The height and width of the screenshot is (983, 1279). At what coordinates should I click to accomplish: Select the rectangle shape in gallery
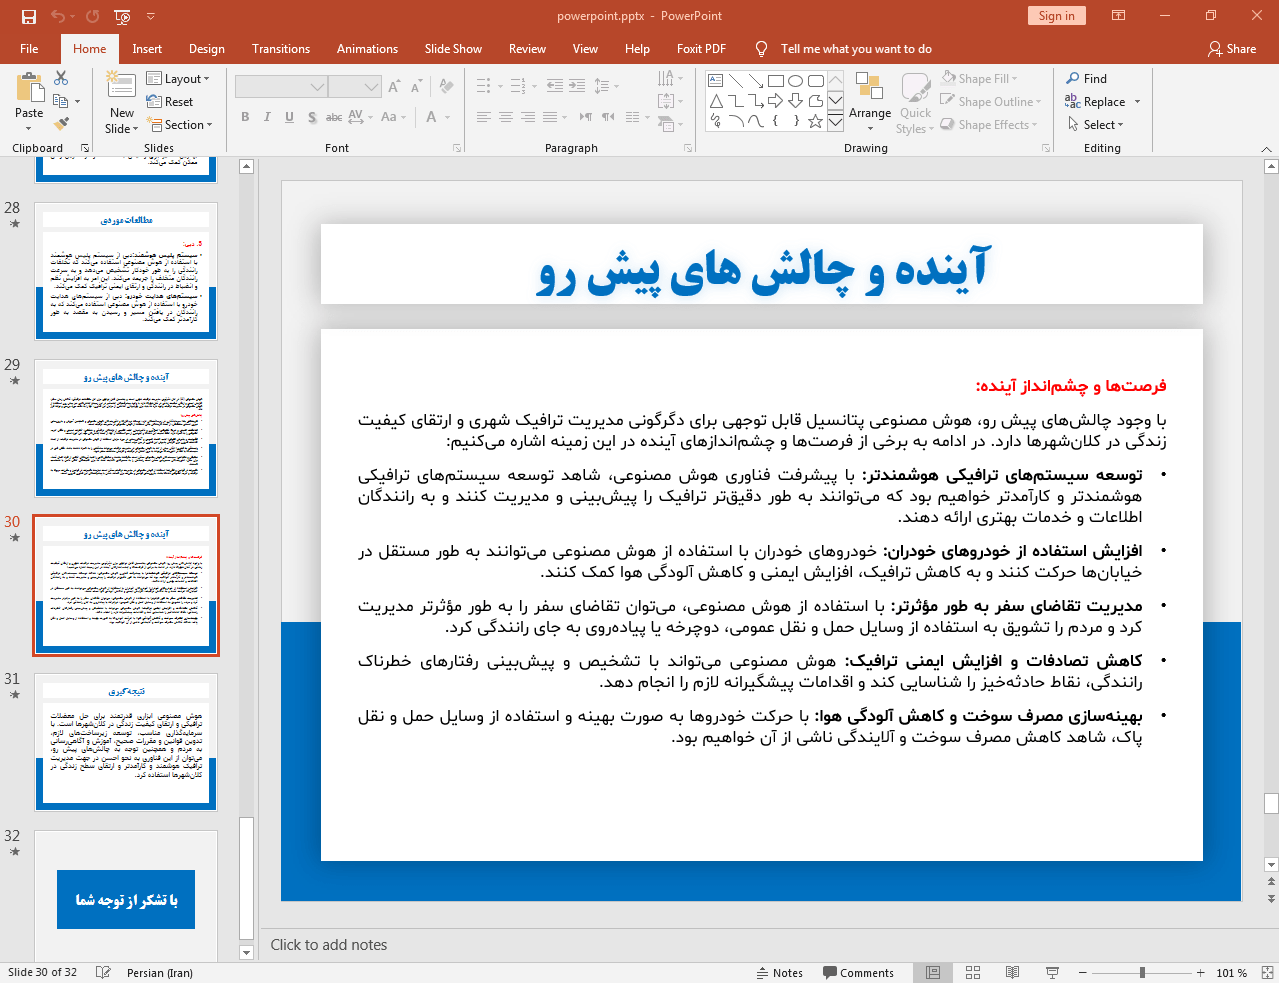click(776, 81)
